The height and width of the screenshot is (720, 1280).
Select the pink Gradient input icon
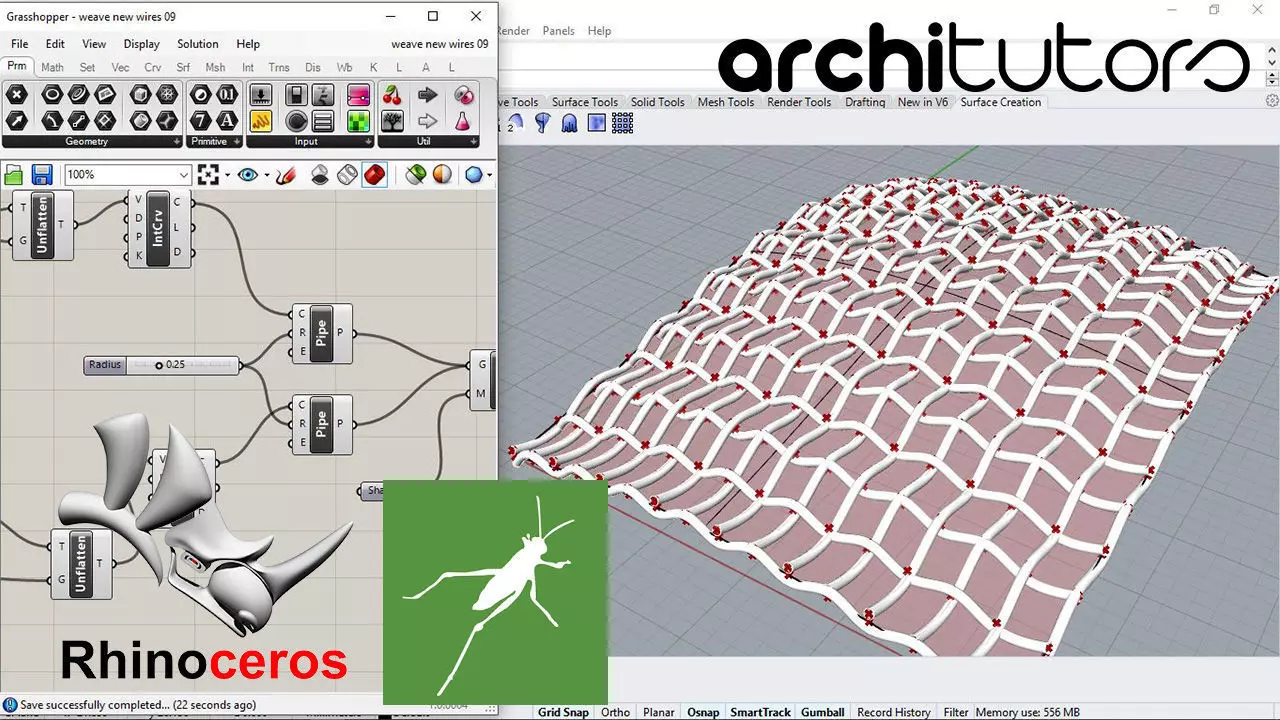click(358, 95)
